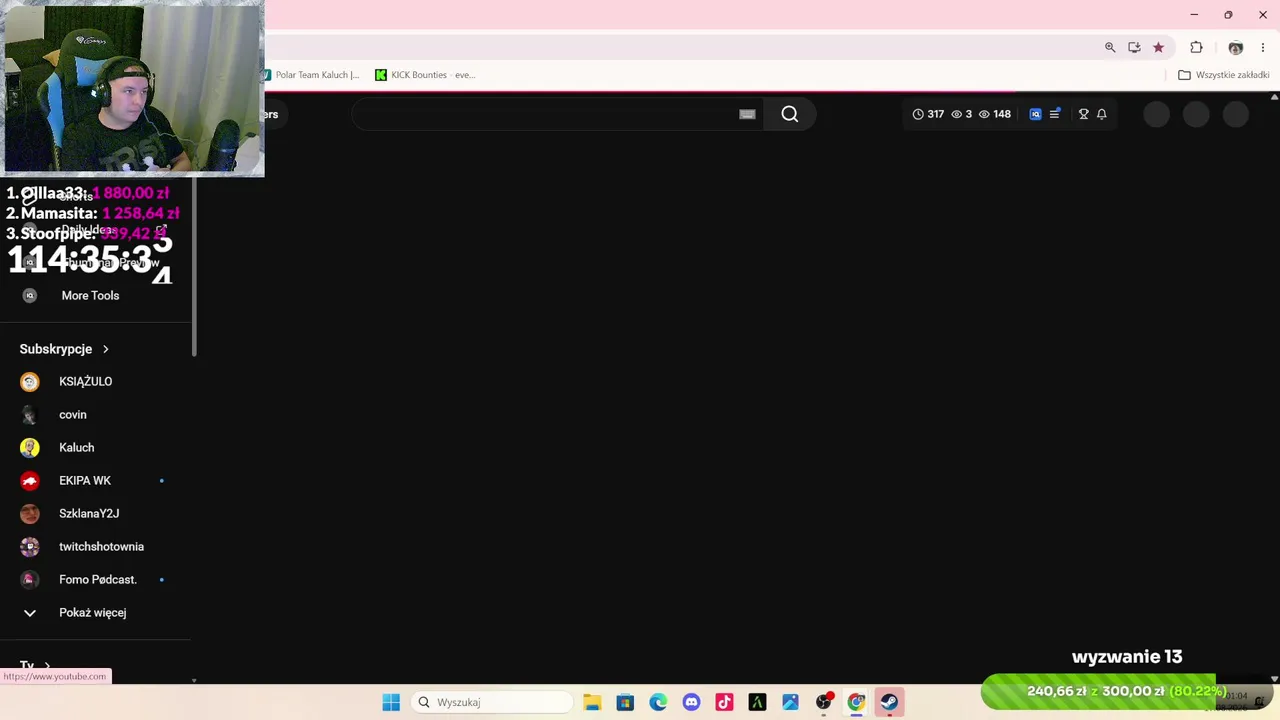This screenshot has height=720, width=1280.
Task: Open Microsoft Store from taskbar
Action: click(x=625, y=702)
